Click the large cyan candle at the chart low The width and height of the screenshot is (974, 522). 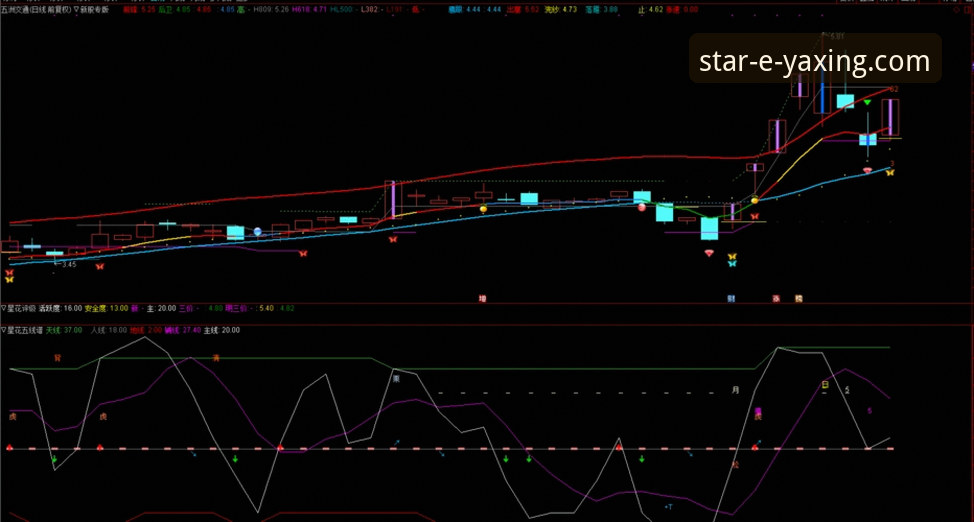[709, 229]
